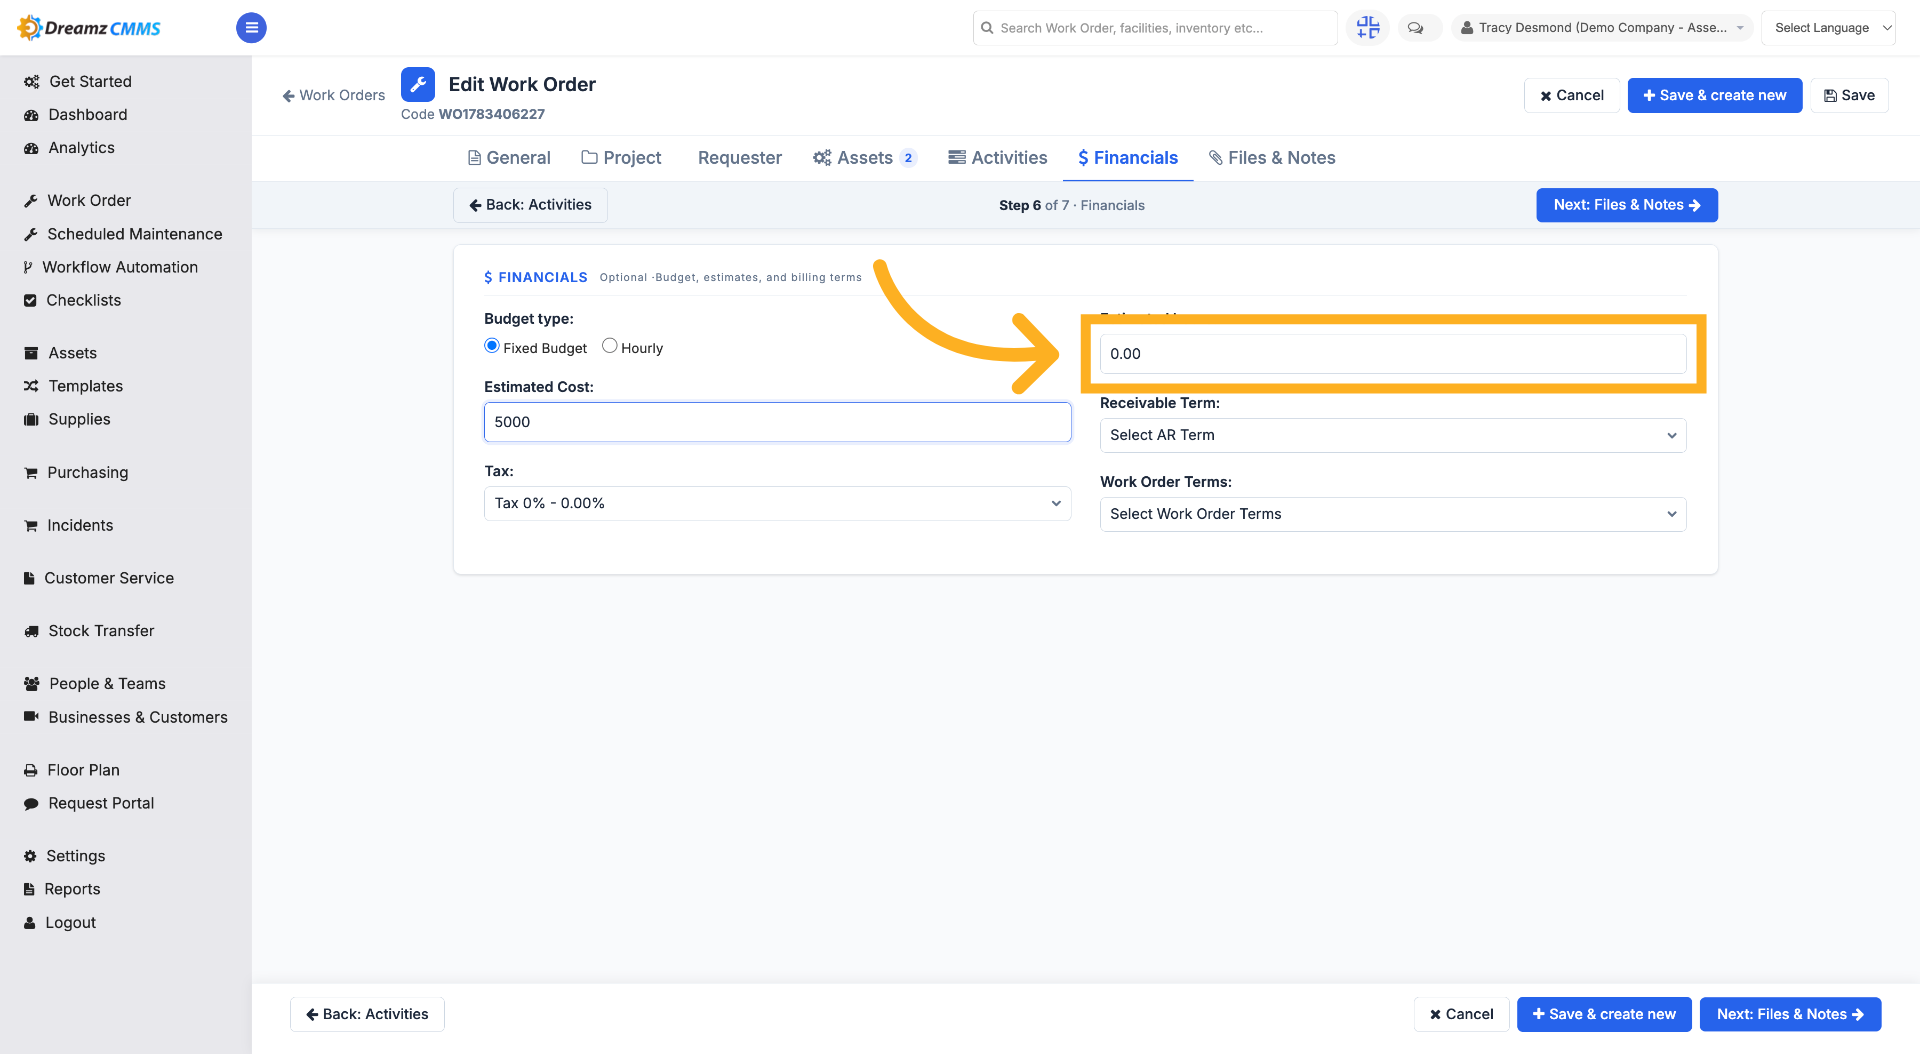Switch to the Files & Notes tab
This screenshot has height=1054, width=1920.
pos(1272,158)
